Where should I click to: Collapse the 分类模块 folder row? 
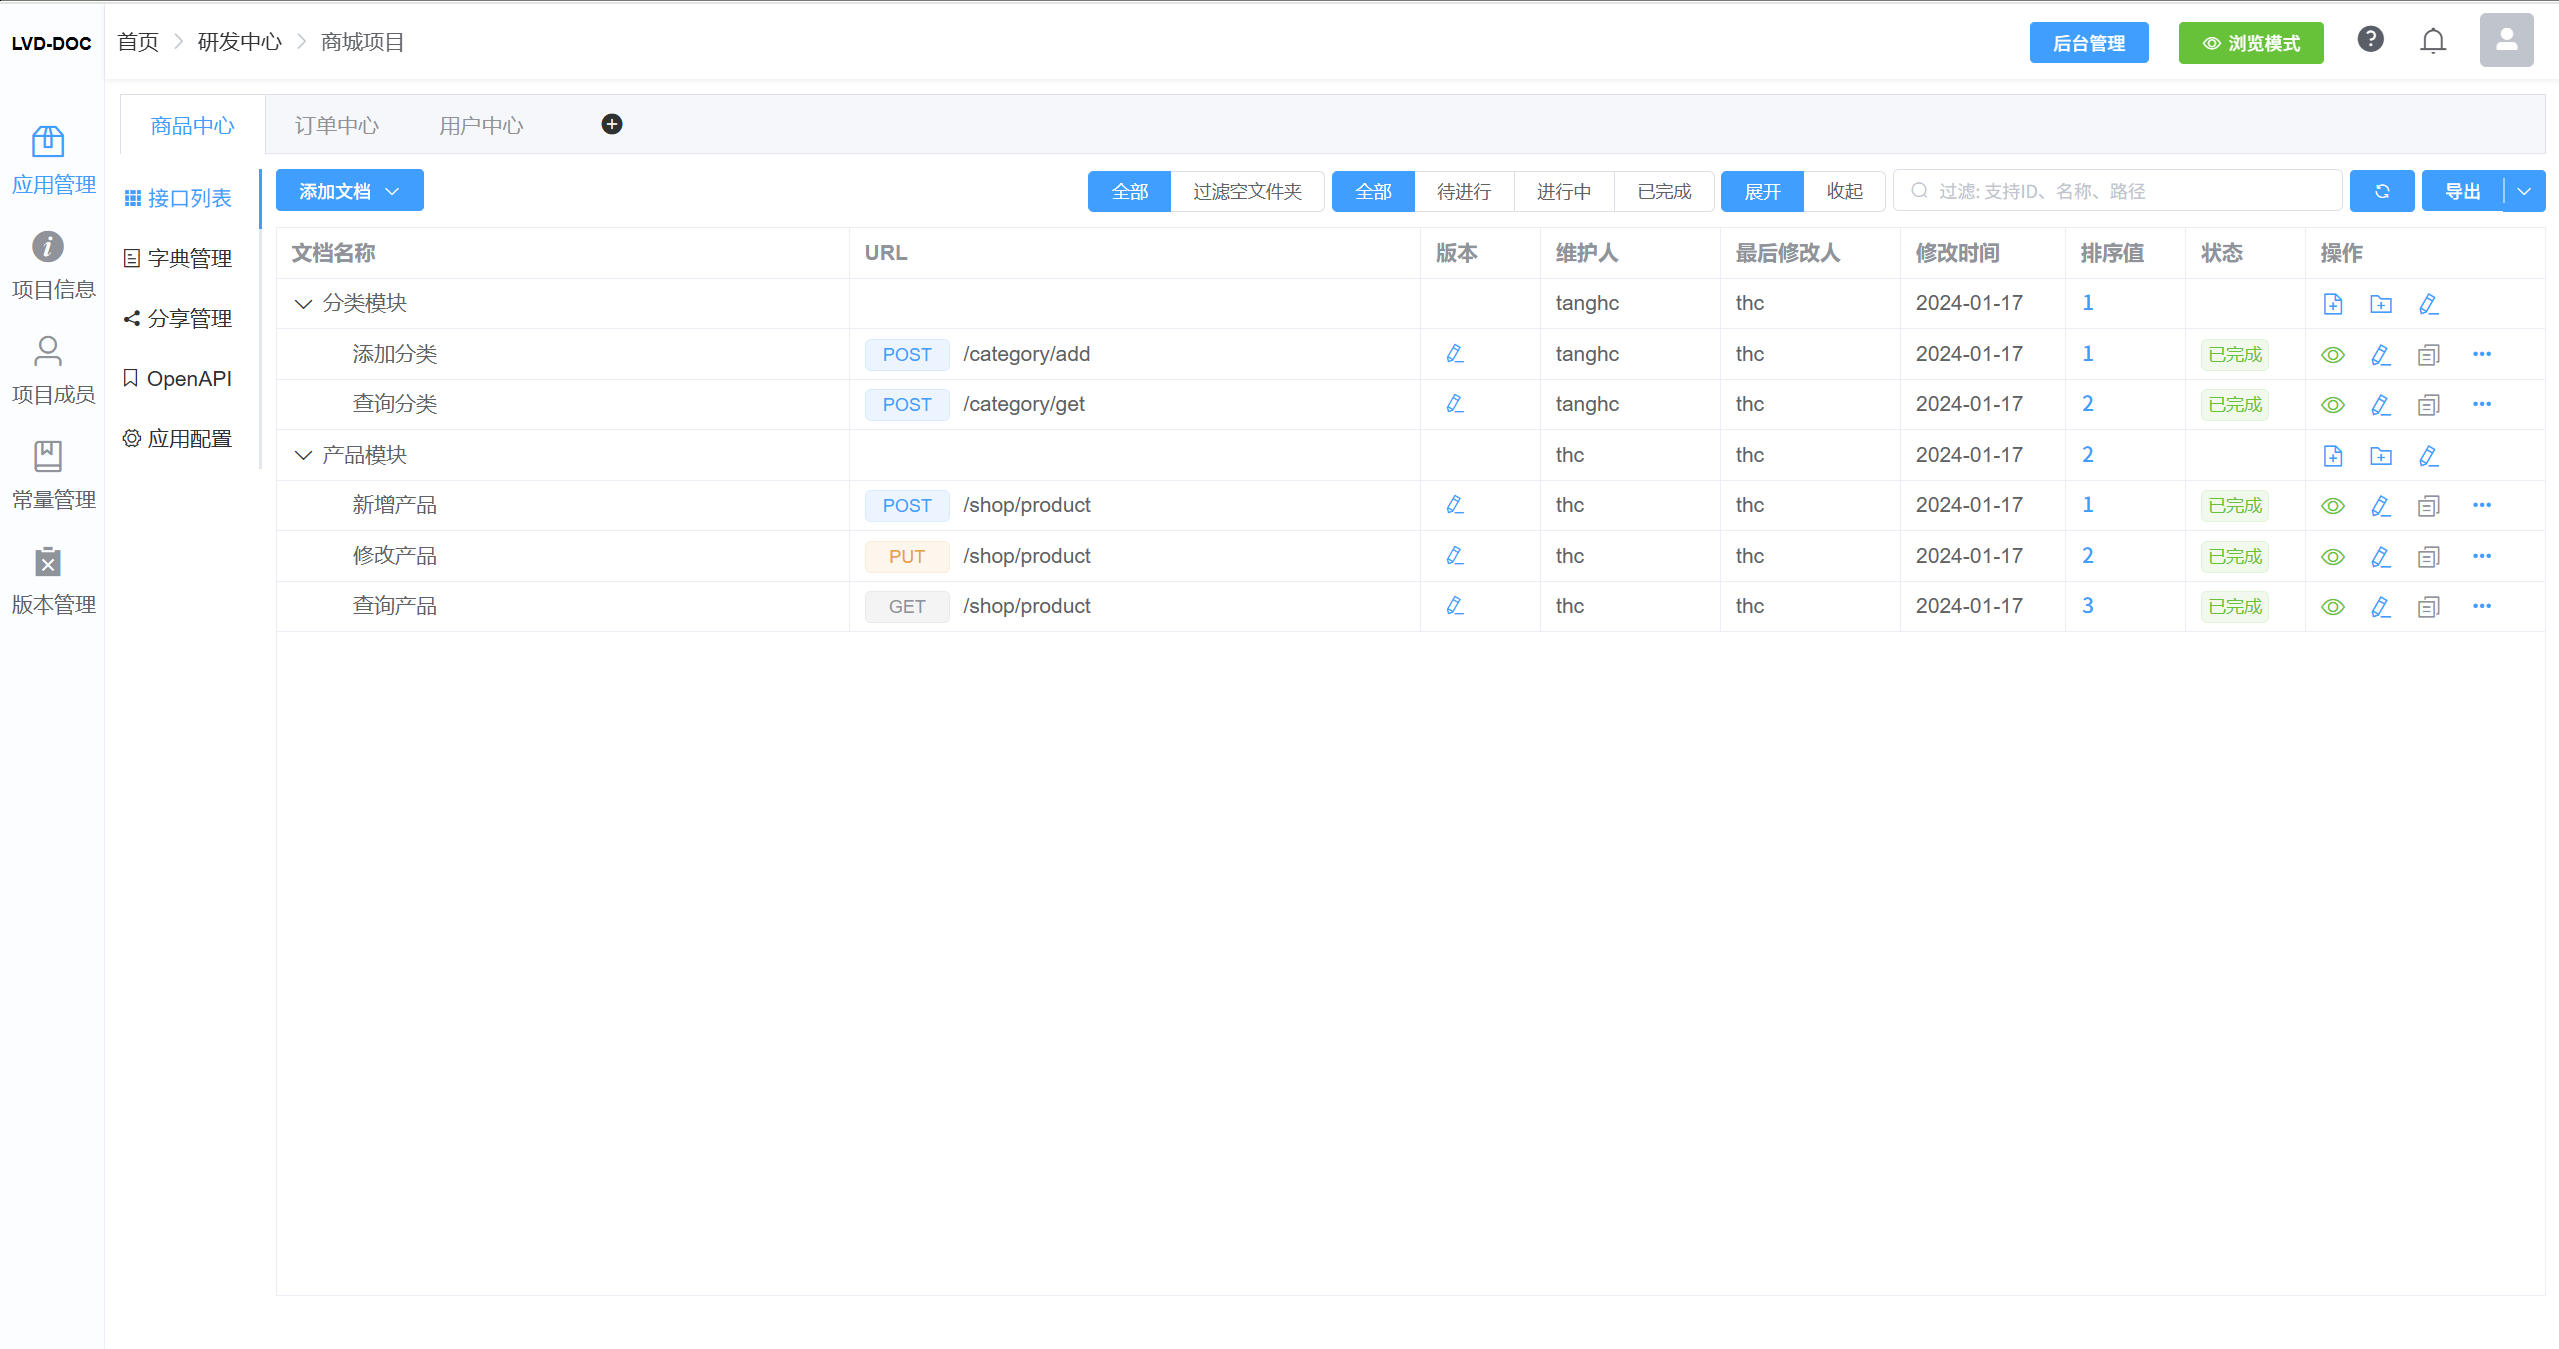point(303,304)
